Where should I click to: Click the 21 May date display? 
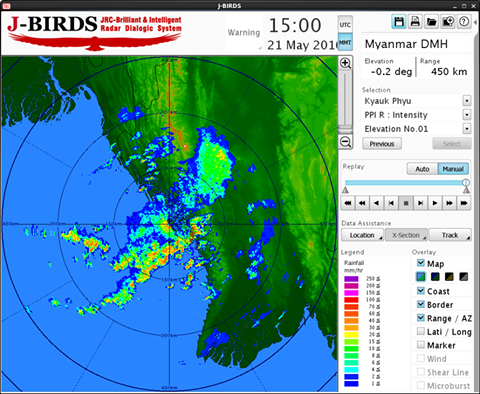[302, 45]
